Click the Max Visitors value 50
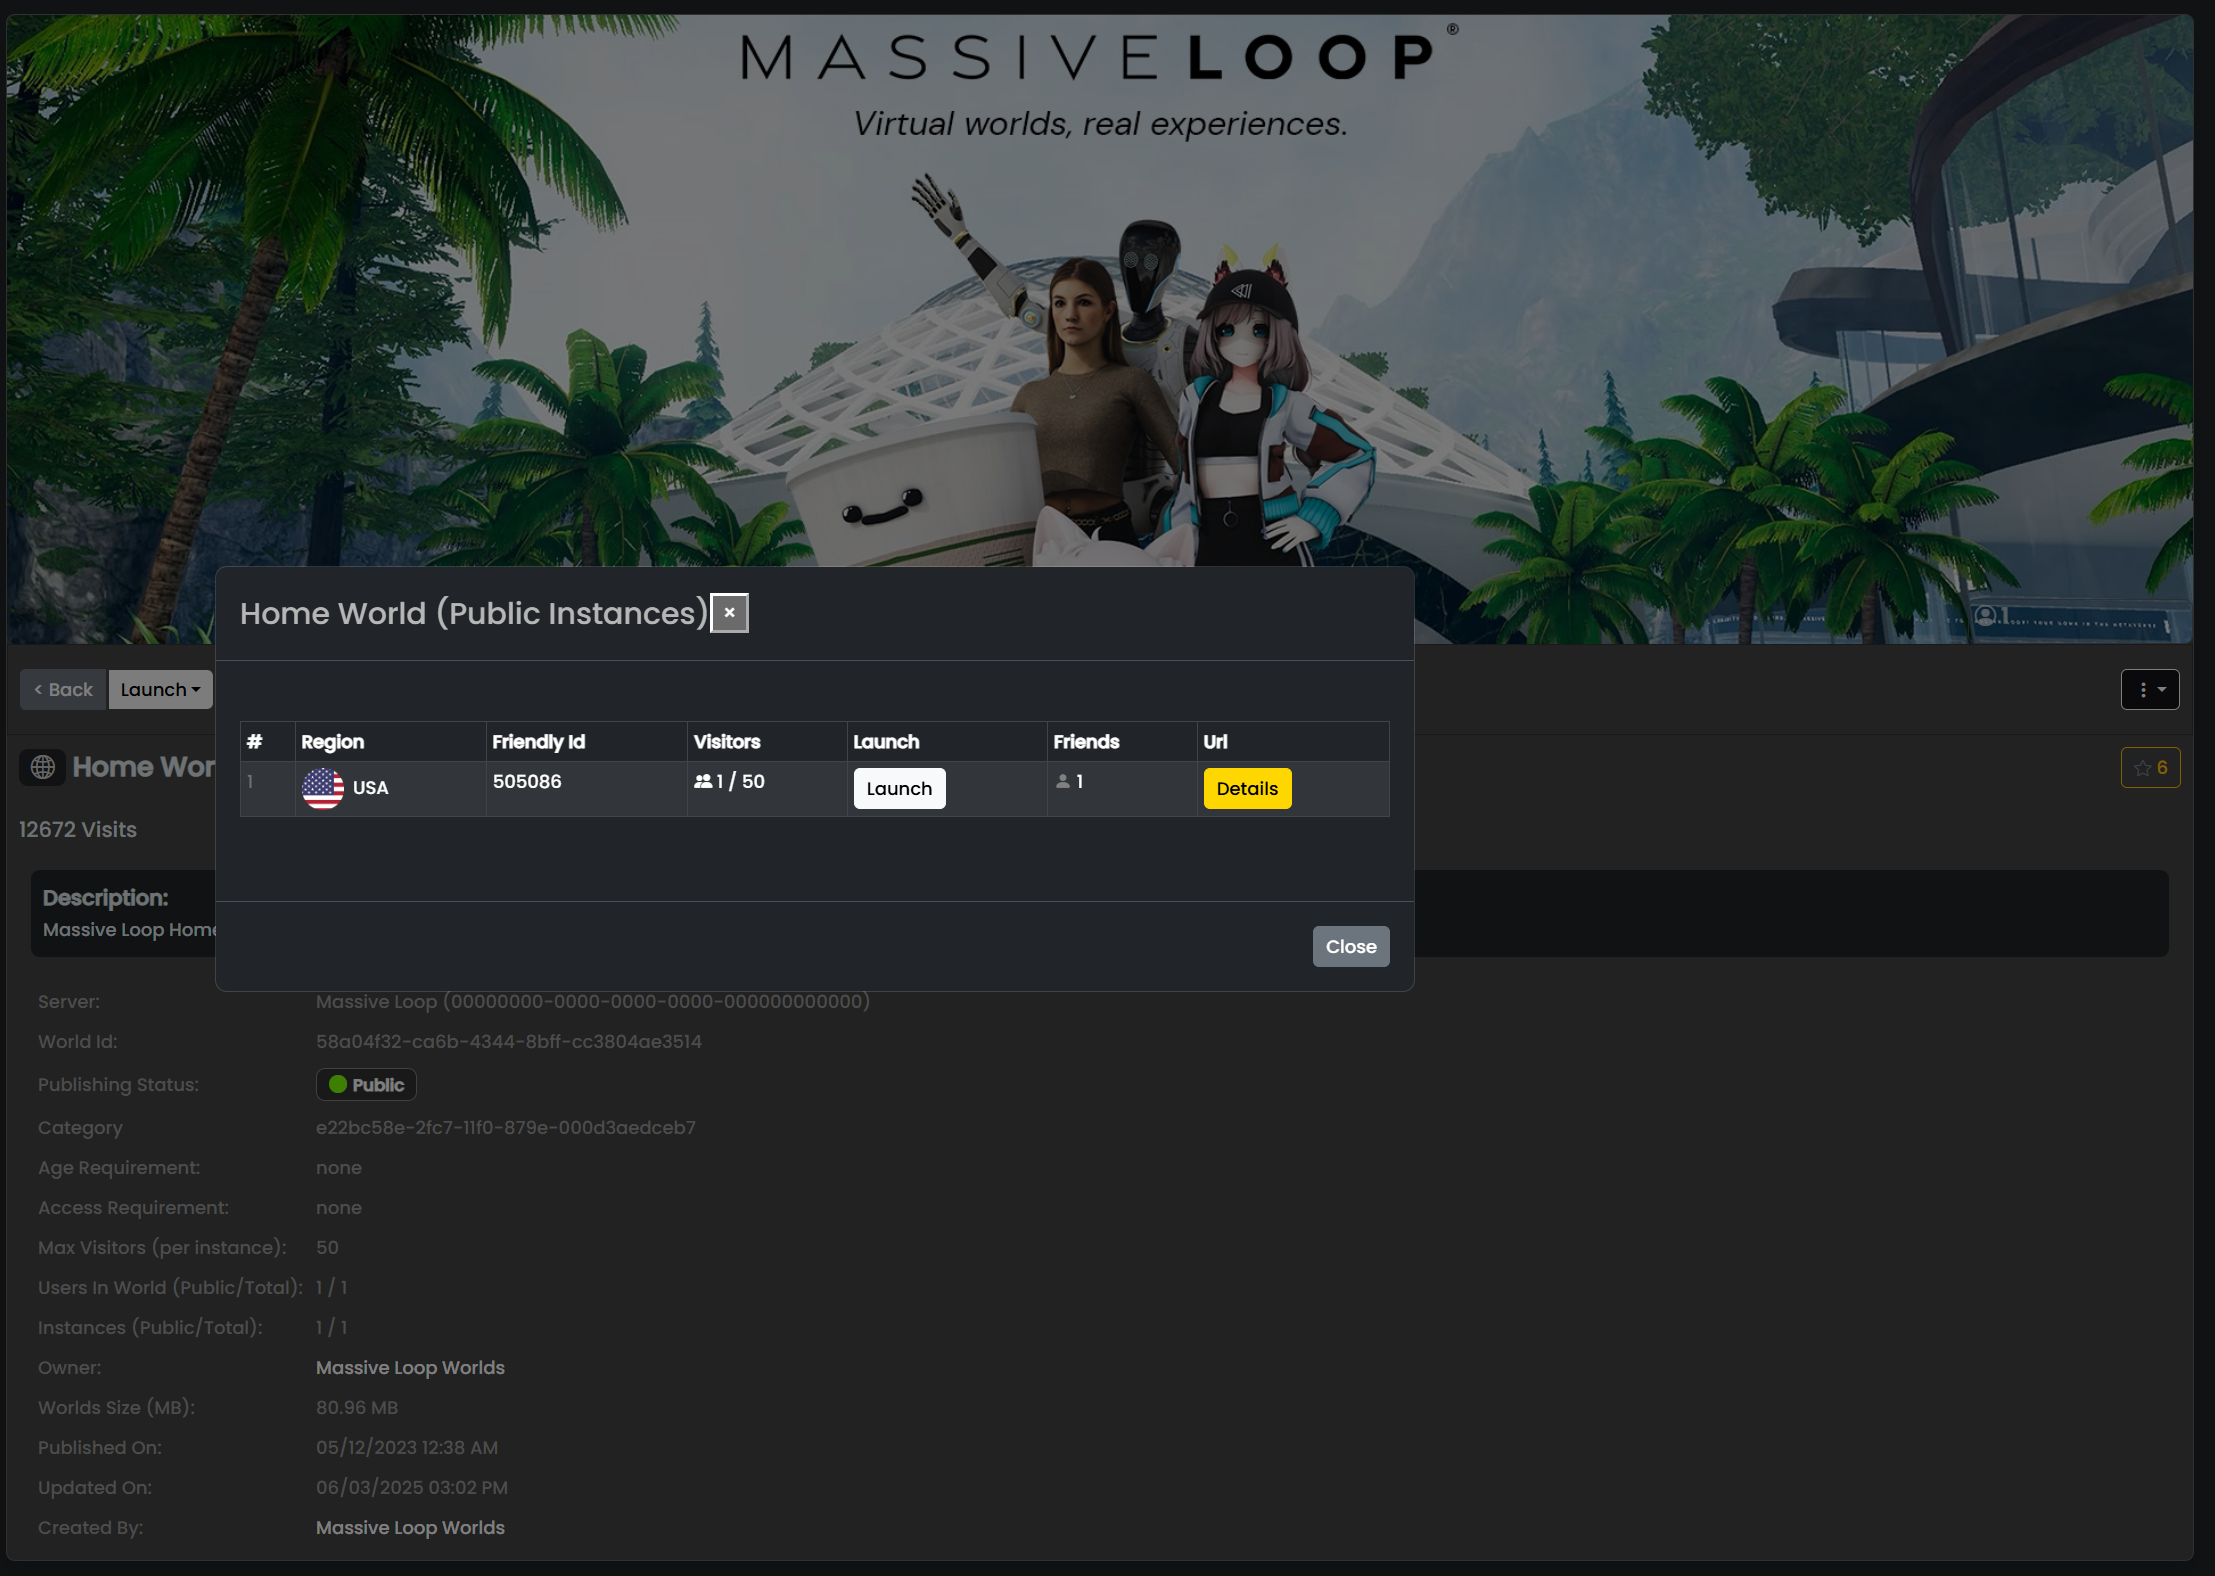Screen dimensions: 2215x1576 pyautogui.click(x=327, y=1247)
